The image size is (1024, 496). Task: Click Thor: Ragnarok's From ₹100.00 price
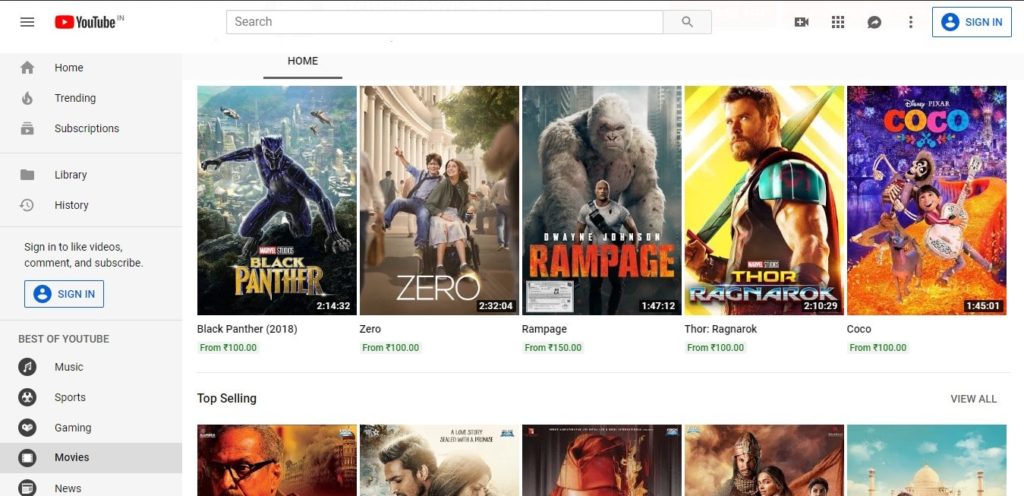pyautogui.click(x=716, y=348)
